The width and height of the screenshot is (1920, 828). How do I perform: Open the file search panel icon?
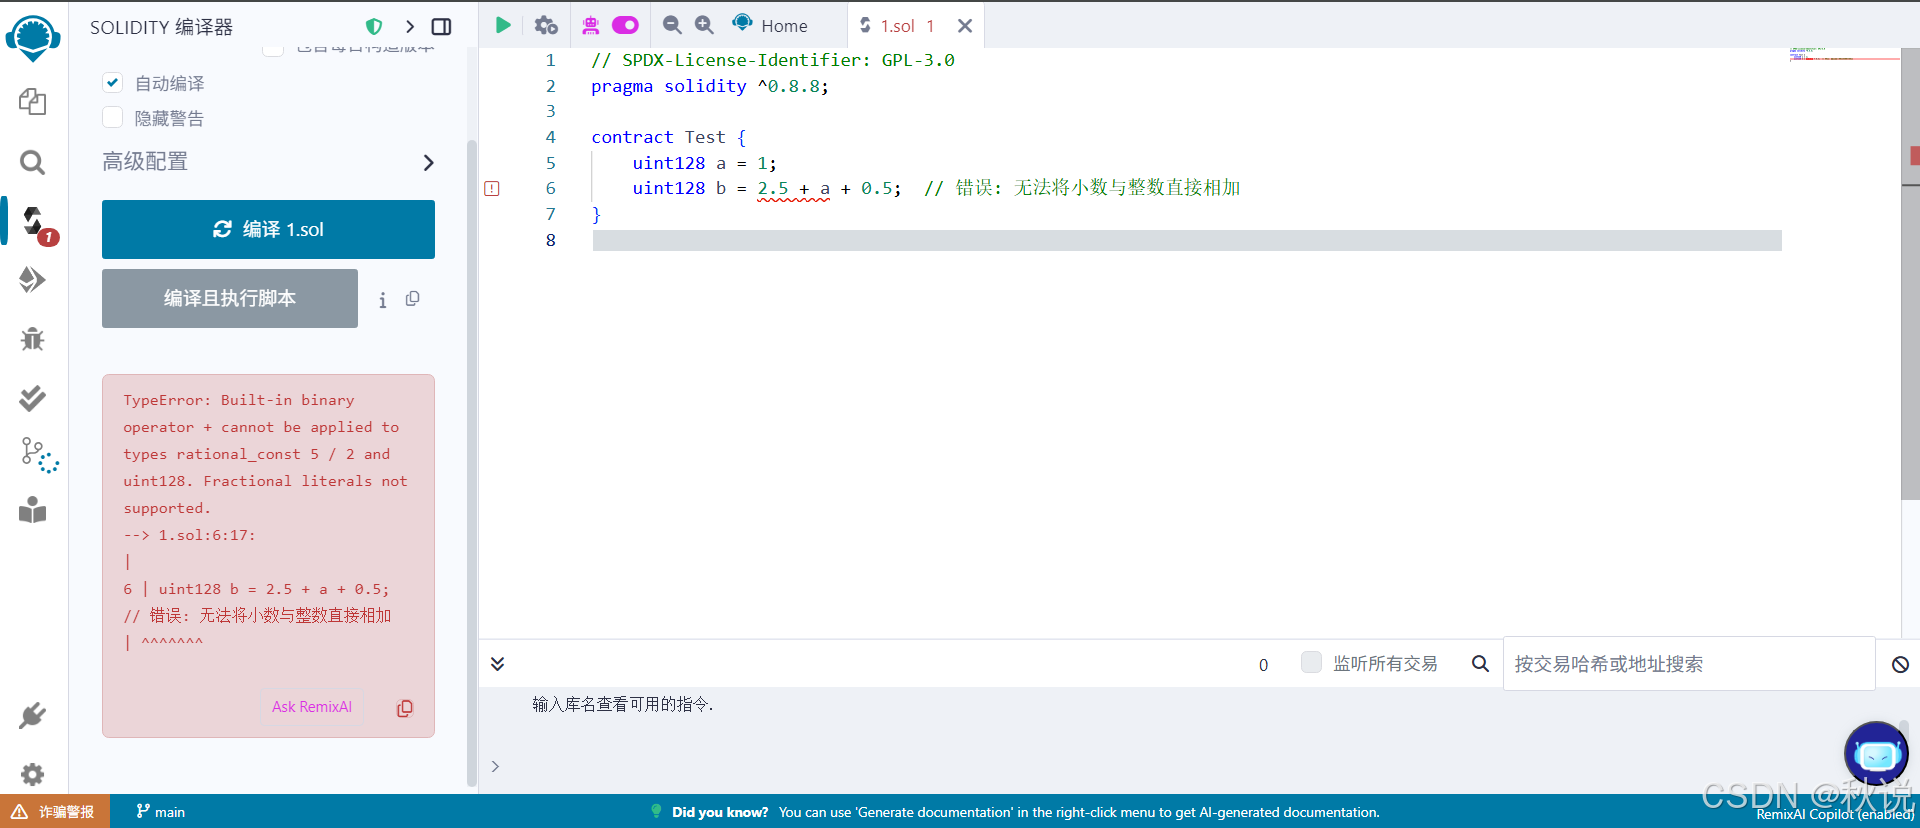pyautogui.click(x=33, y=162)
